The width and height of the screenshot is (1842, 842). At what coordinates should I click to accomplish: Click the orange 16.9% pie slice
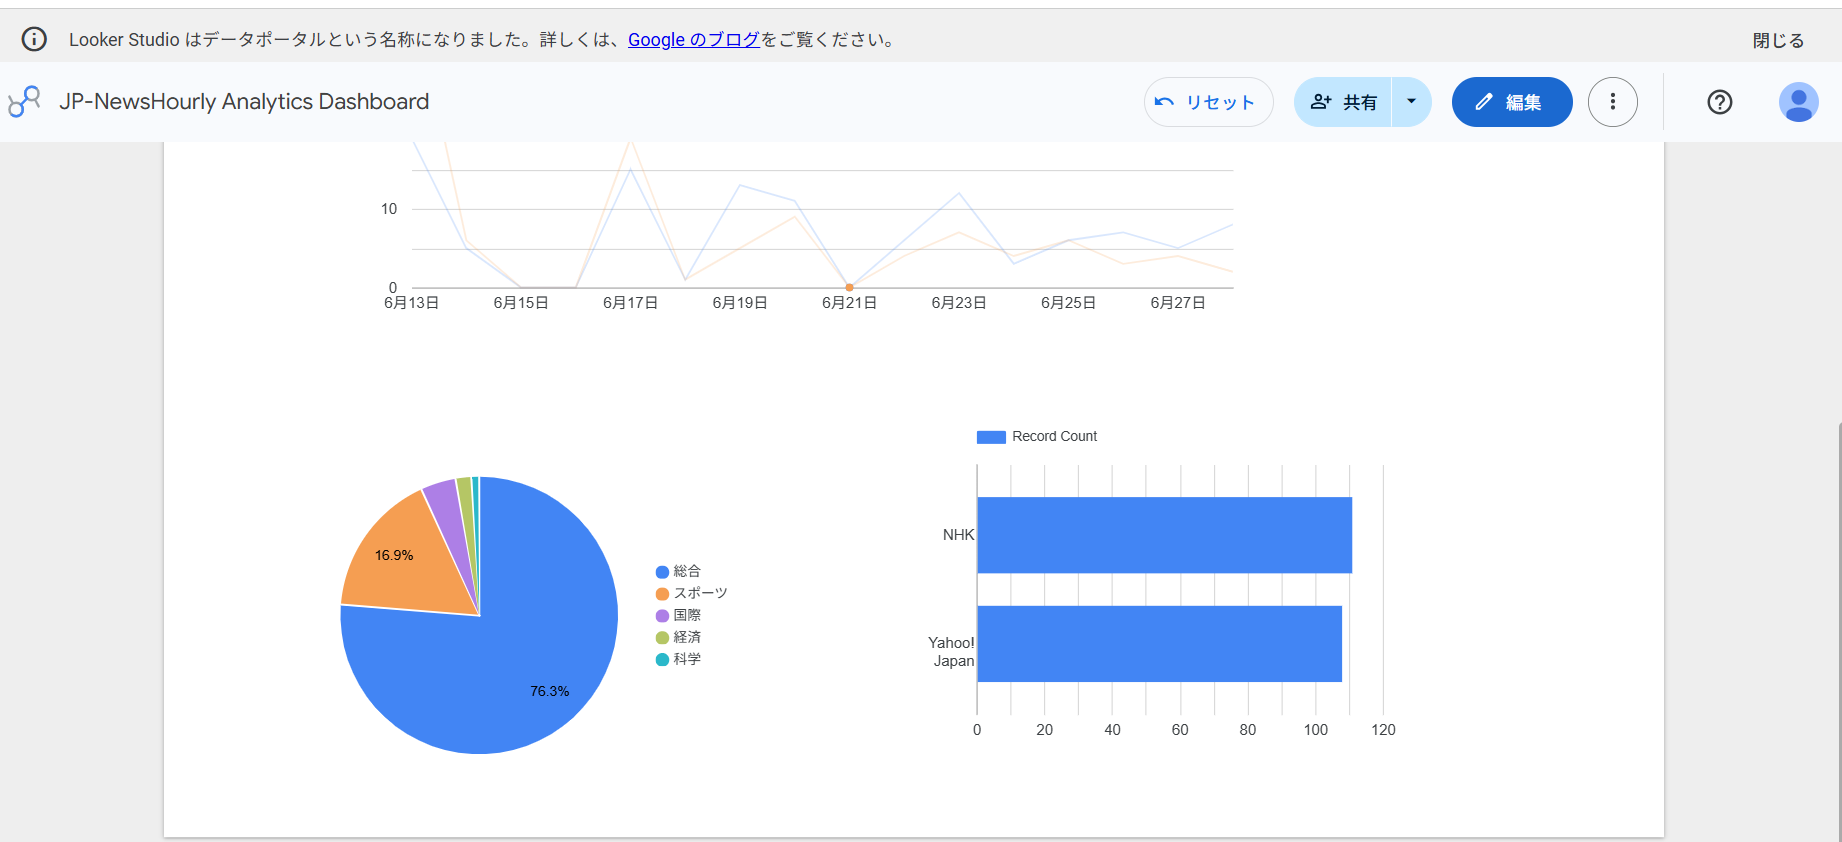(410, 555)
